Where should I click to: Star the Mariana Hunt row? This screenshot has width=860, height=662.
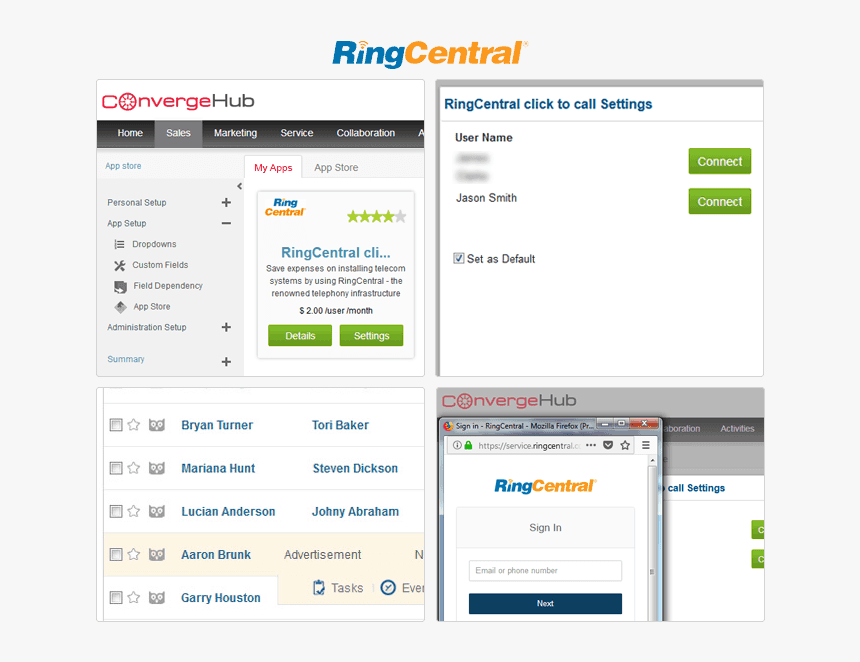point(133,468)
